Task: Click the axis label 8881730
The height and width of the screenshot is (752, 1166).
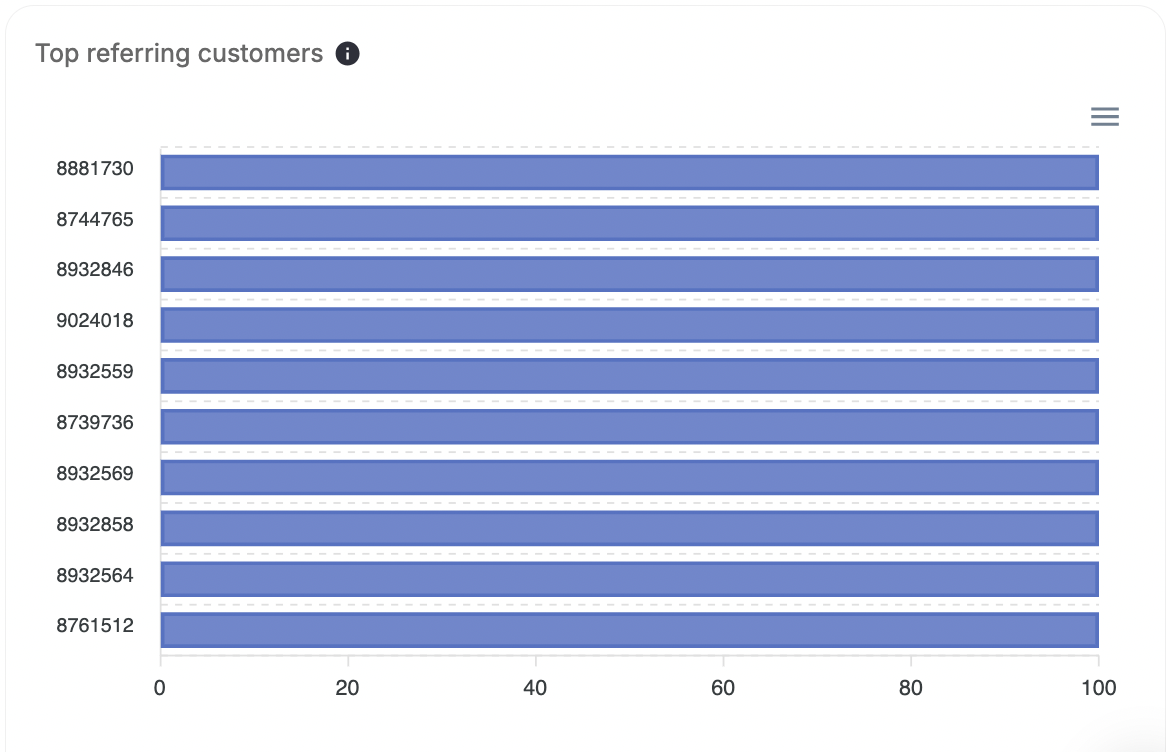Action: 95,169
